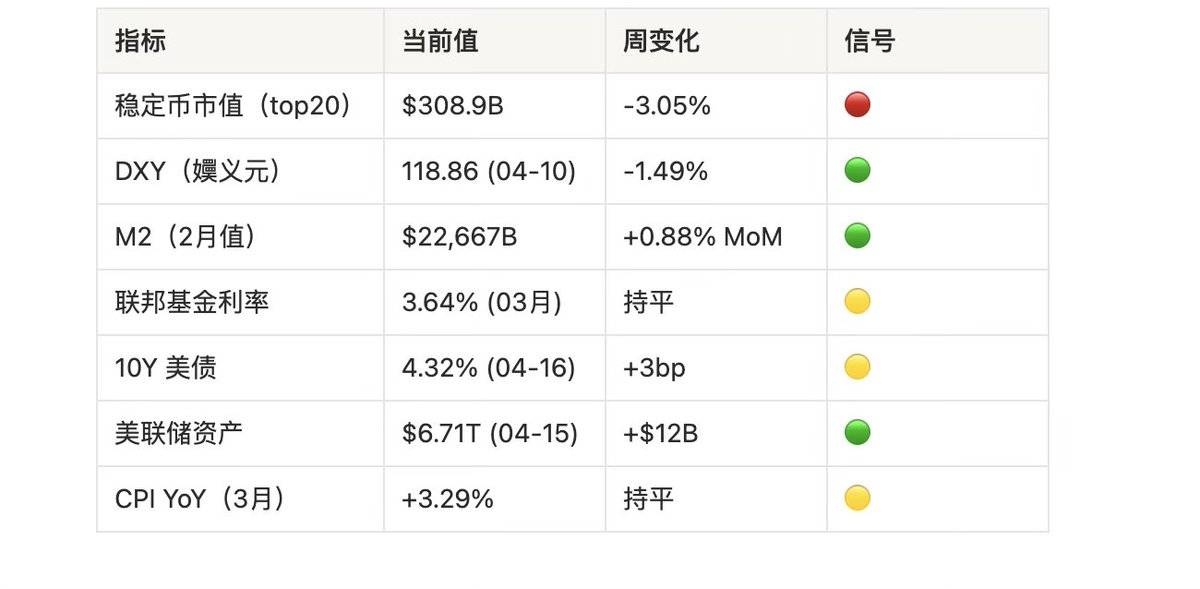Click the 当前值 column header
Image resolution: width=1200 pixels, height=589 pixels.
440,41
